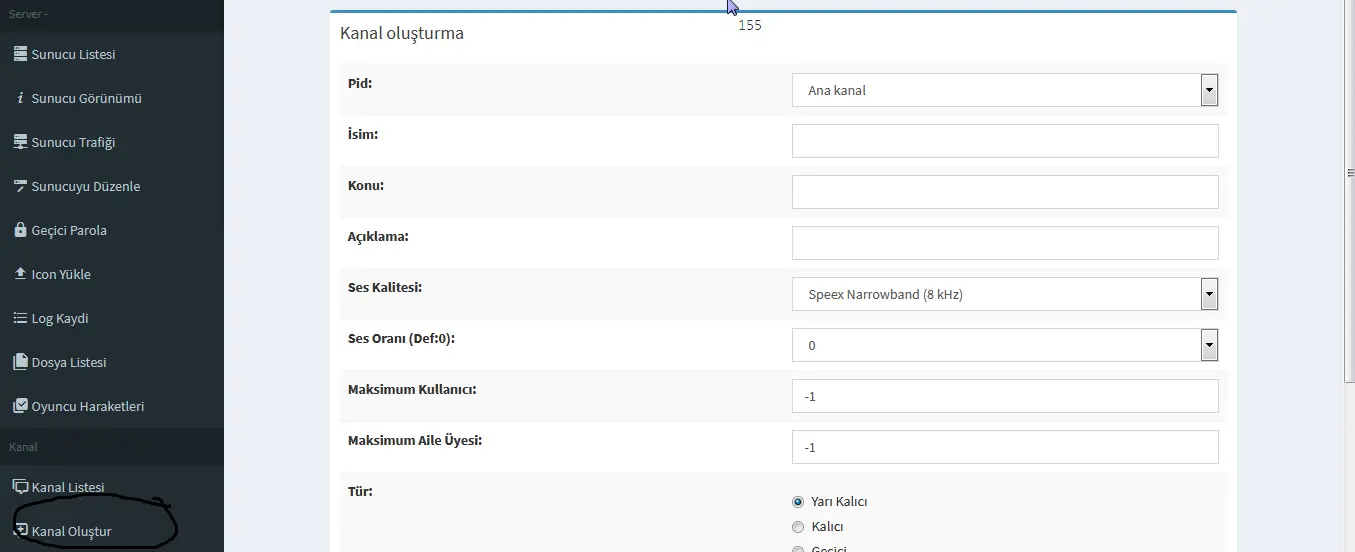
Task: Click the Sunucu Listesi server icon
Action: [x=20, y=54]
